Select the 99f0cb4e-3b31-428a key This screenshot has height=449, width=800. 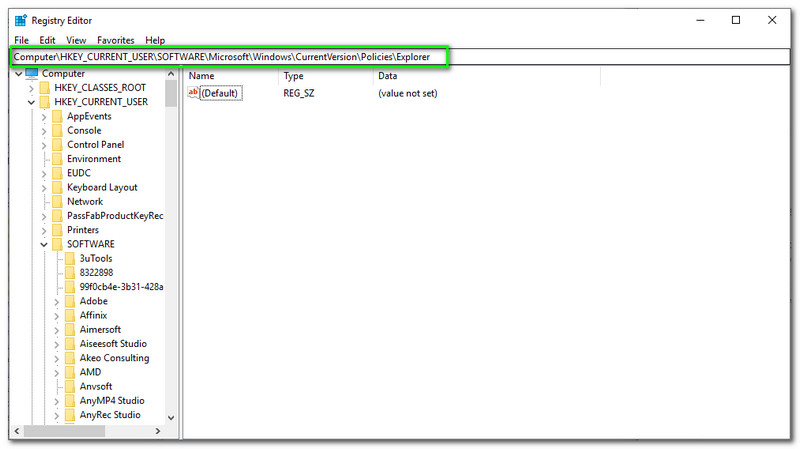point(121,287)
